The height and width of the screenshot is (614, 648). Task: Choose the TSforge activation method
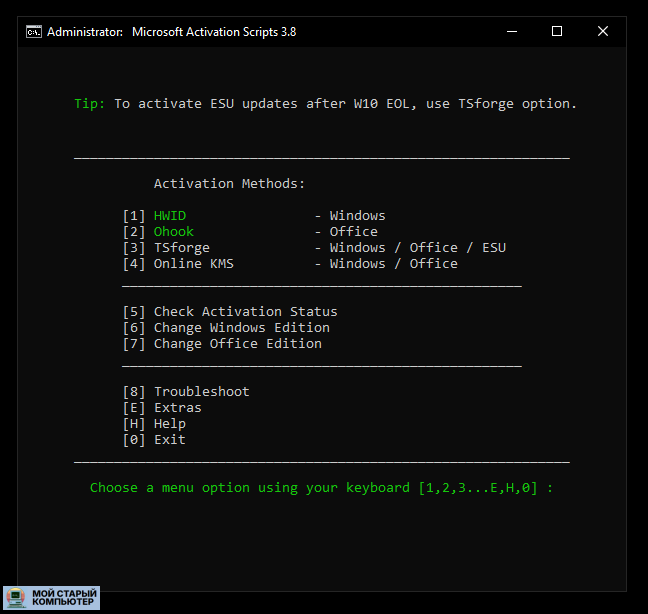pyautogui.click(x=181, y=248)
